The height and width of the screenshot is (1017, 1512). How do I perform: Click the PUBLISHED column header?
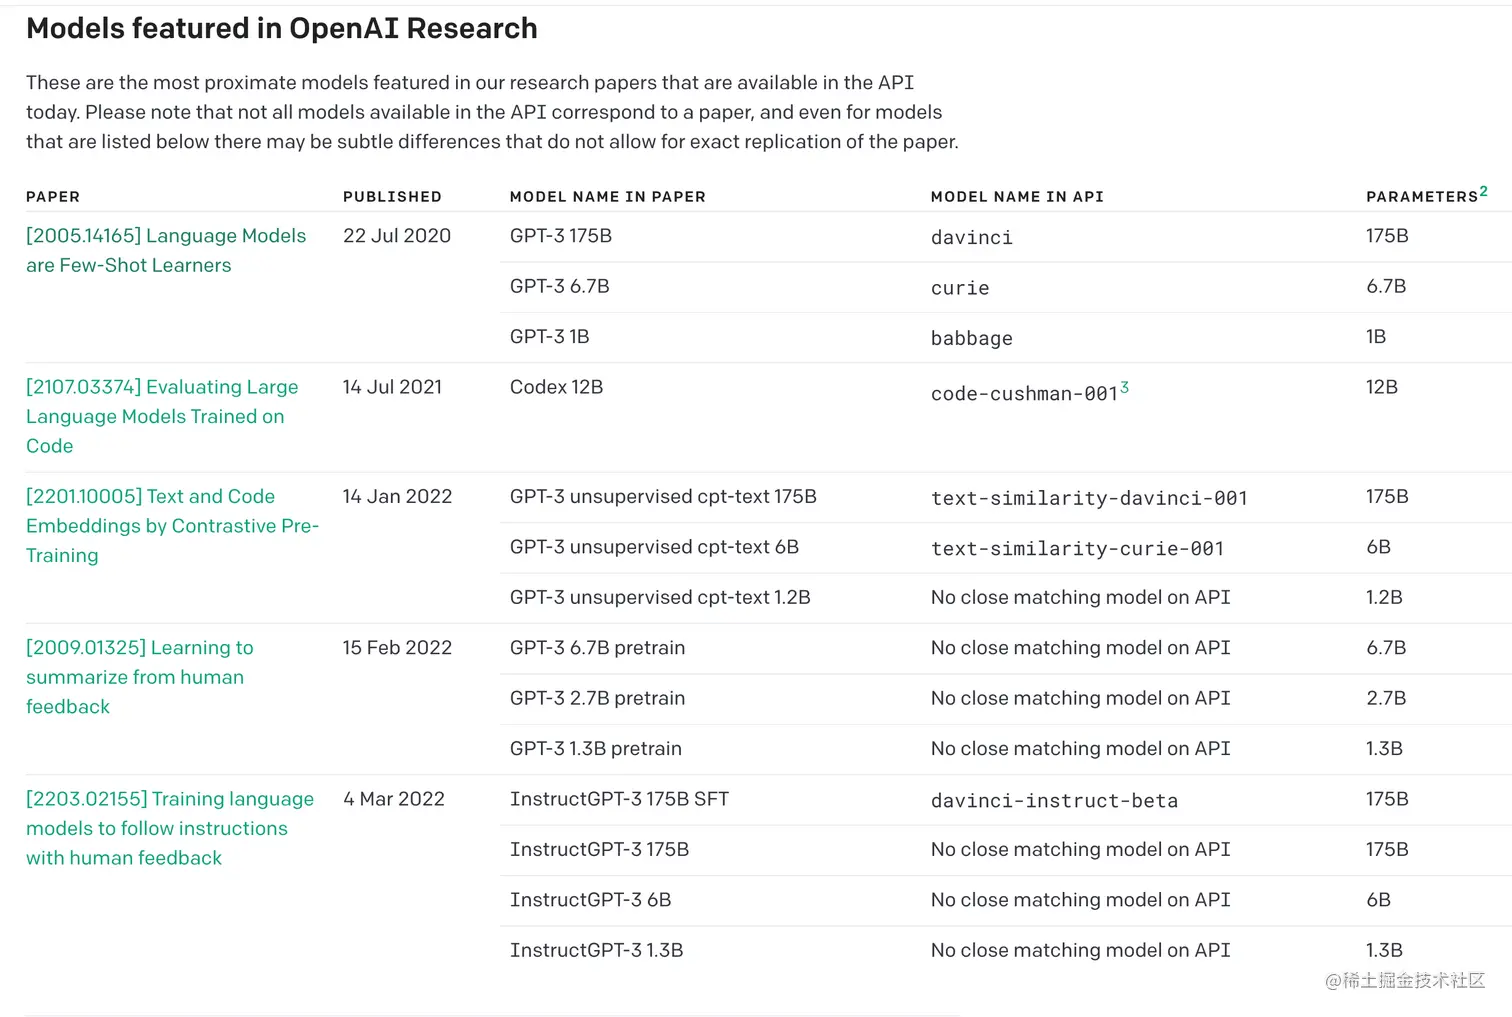click(x=392, y=197)
